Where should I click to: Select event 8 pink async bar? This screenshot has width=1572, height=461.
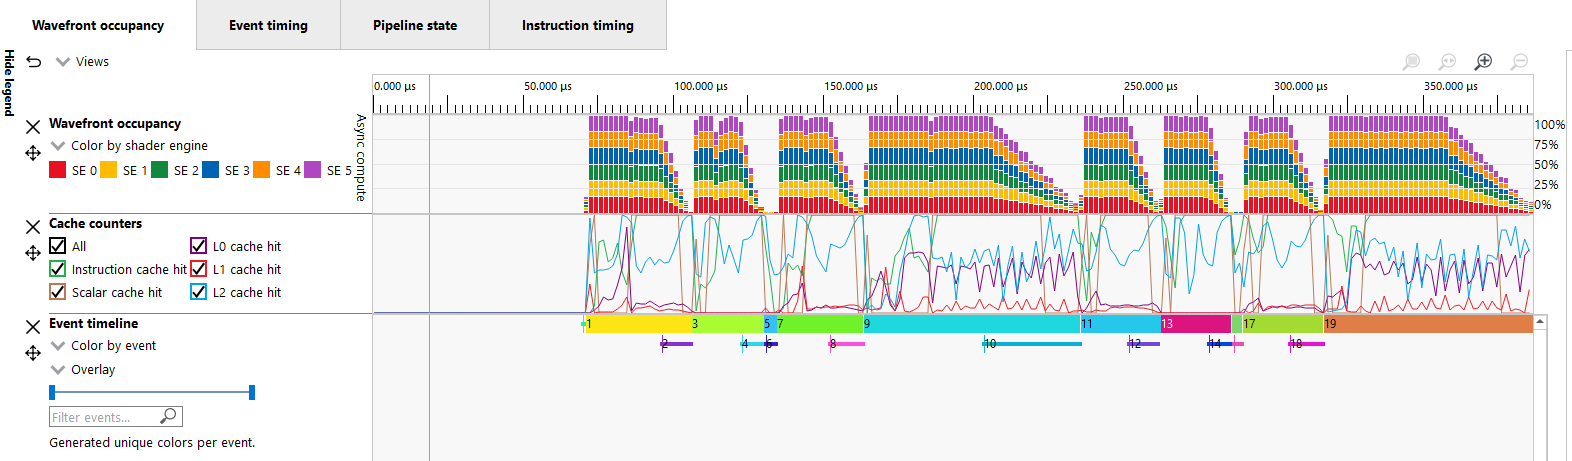click(847, 344)
